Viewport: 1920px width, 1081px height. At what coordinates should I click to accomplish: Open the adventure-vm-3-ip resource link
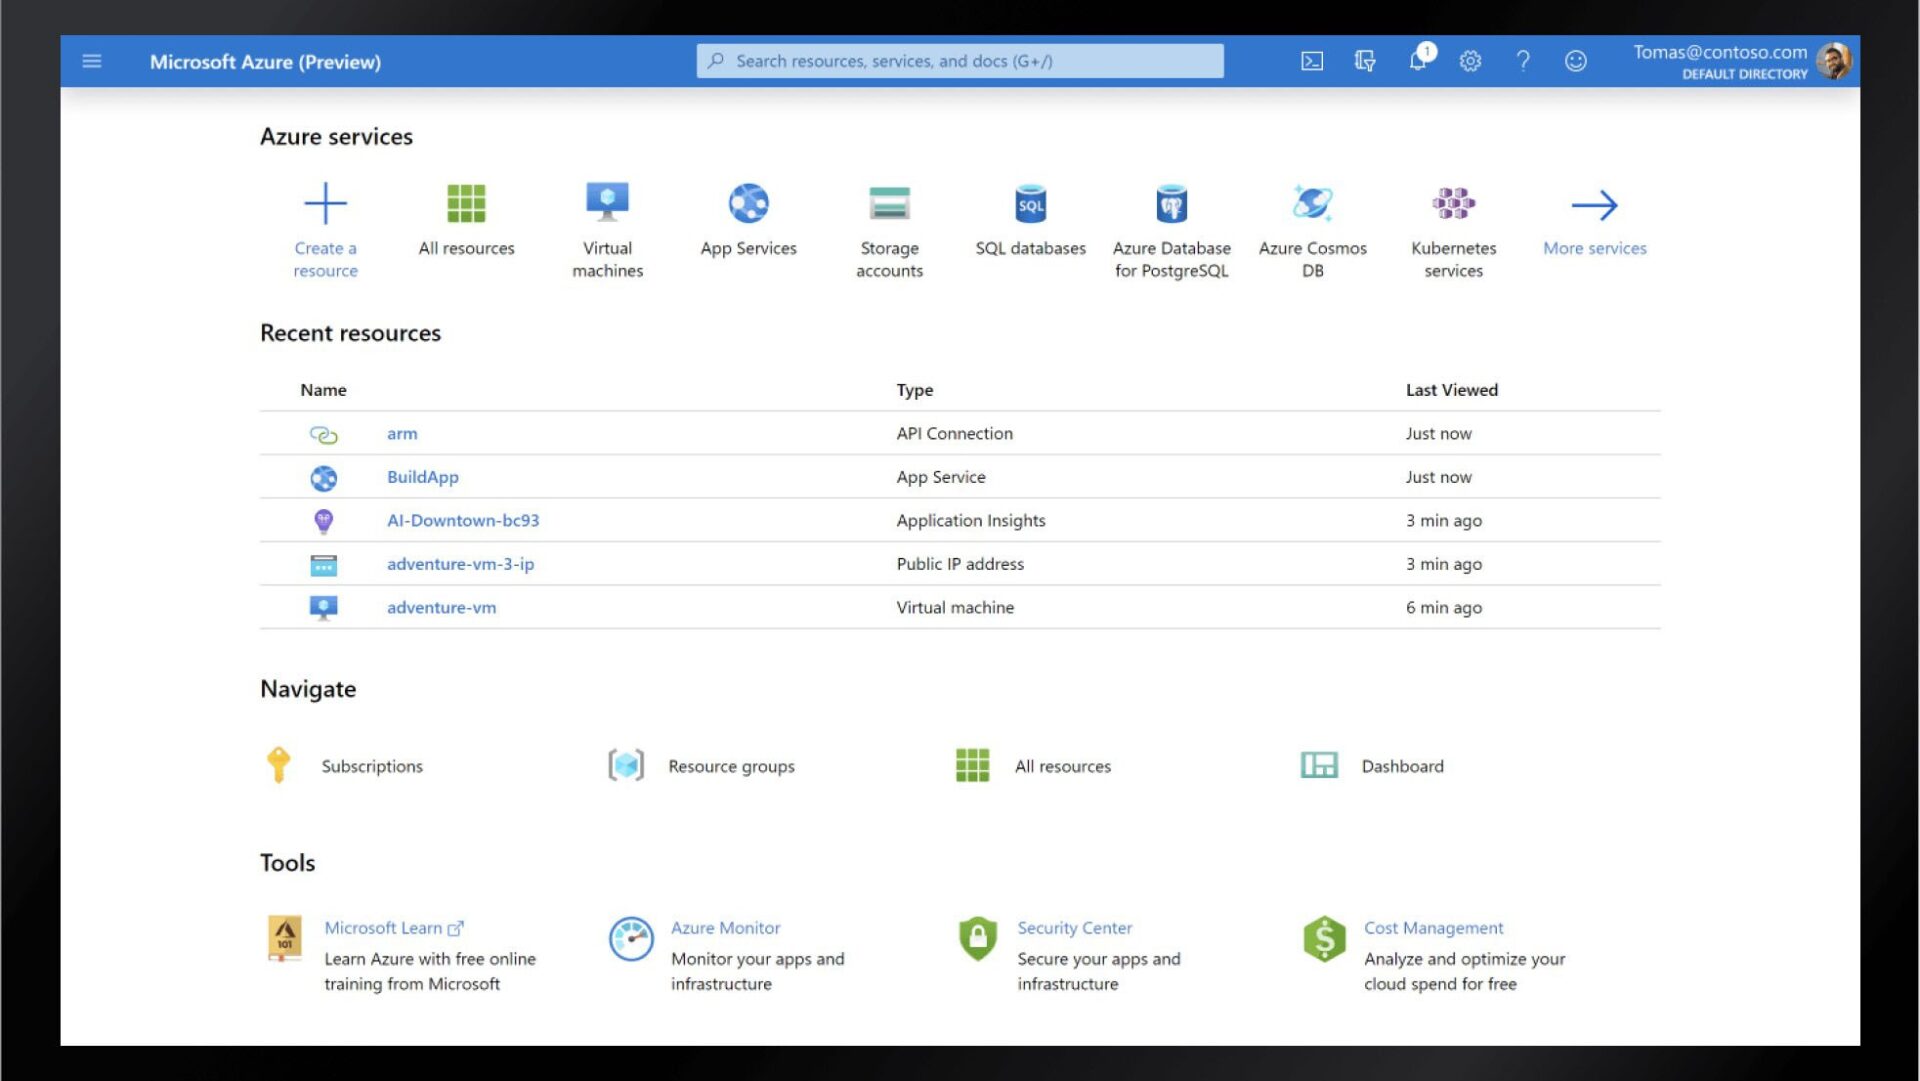click(460, 564)
